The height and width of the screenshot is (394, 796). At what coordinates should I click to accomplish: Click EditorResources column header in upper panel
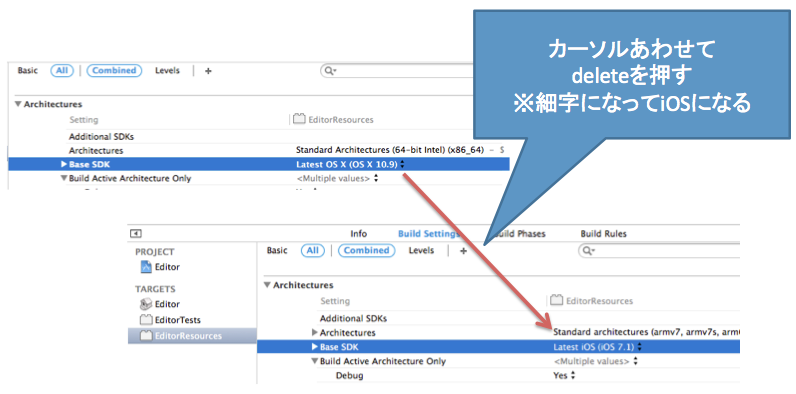pyautogui.click(x=334, y=120)
